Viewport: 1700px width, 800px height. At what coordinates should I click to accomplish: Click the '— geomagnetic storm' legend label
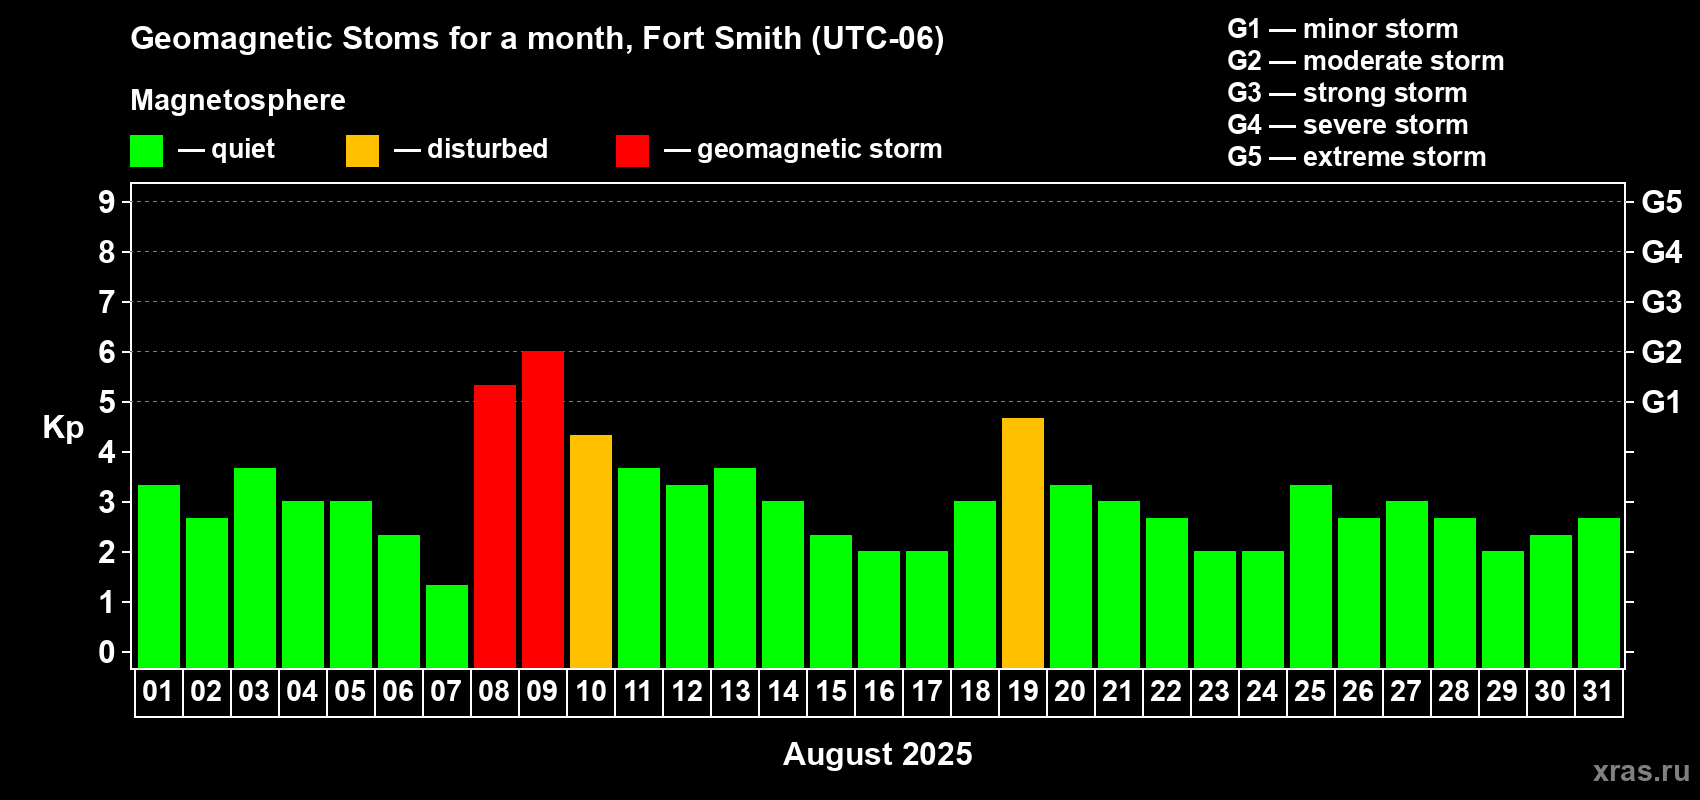tap(803, 150)
